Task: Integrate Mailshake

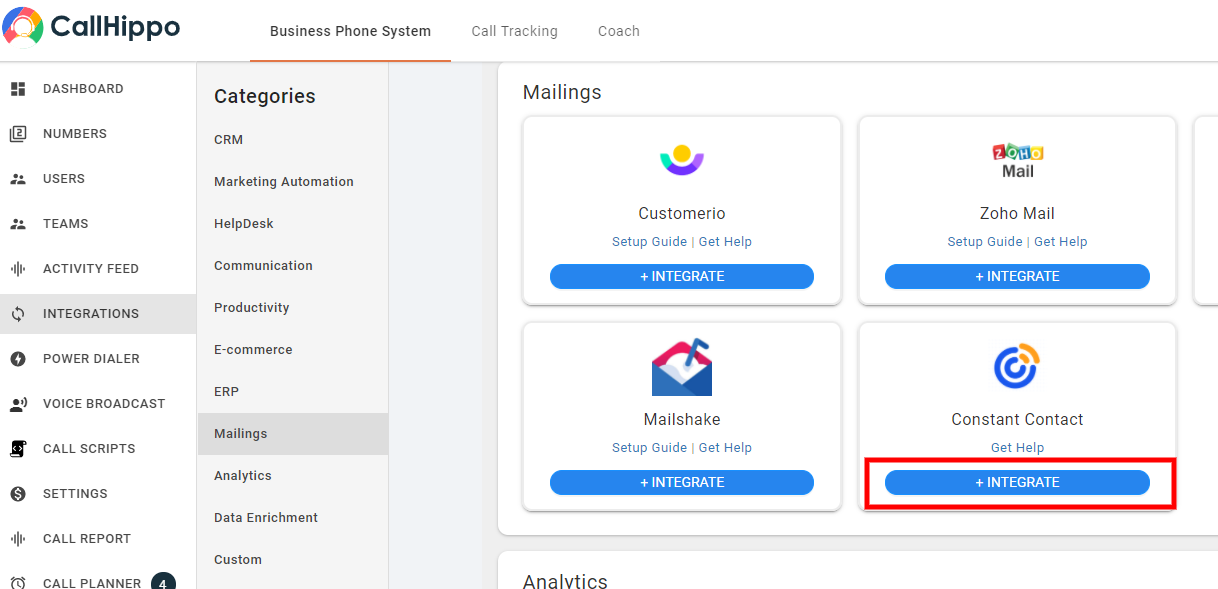Action: point(682,482)
